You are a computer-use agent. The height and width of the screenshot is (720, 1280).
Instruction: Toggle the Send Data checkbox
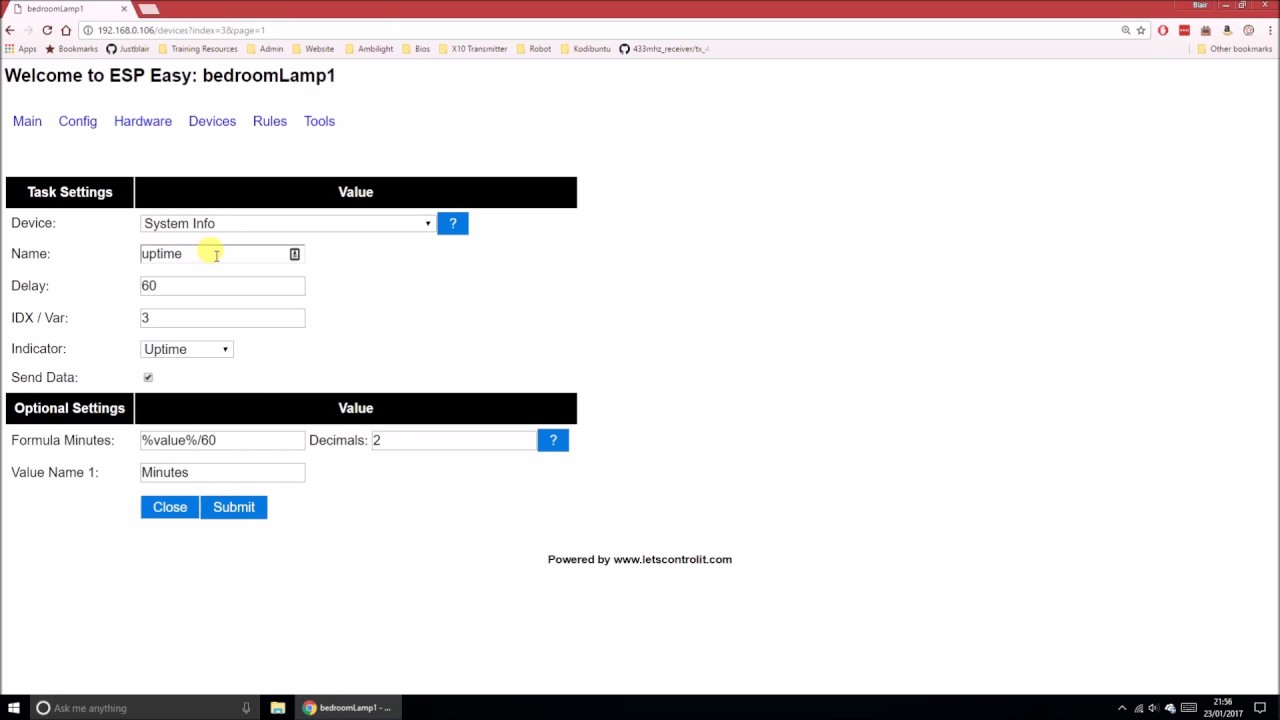coord(148,377)
